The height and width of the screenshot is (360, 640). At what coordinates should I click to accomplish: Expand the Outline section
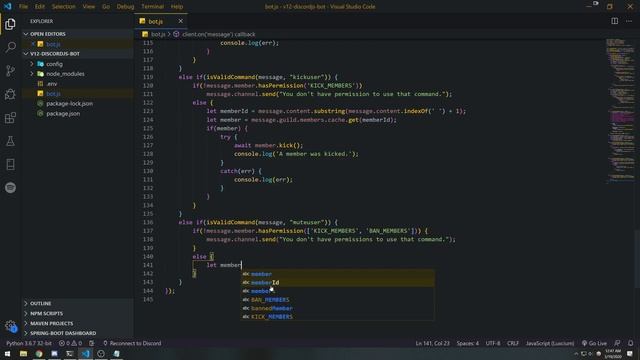pyautogui.click(x=78, y=304)
